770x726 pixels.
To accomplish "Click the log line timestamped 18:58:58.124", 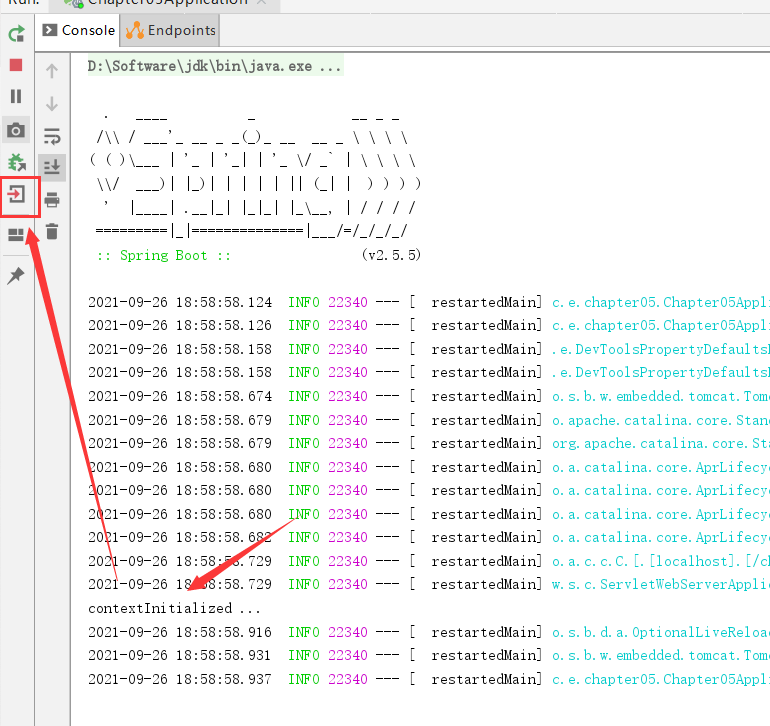I will [429, 302].
